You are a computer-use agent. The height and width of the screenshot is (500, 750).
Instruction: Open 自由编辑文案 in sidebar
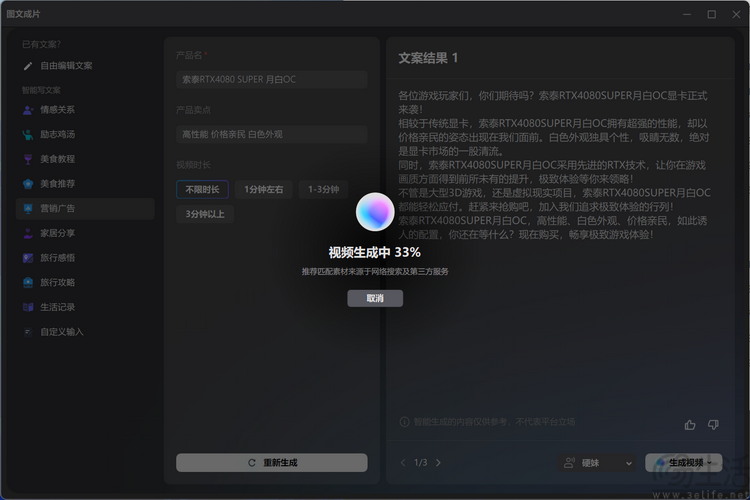pyautogui.click(x=66, y=66)
